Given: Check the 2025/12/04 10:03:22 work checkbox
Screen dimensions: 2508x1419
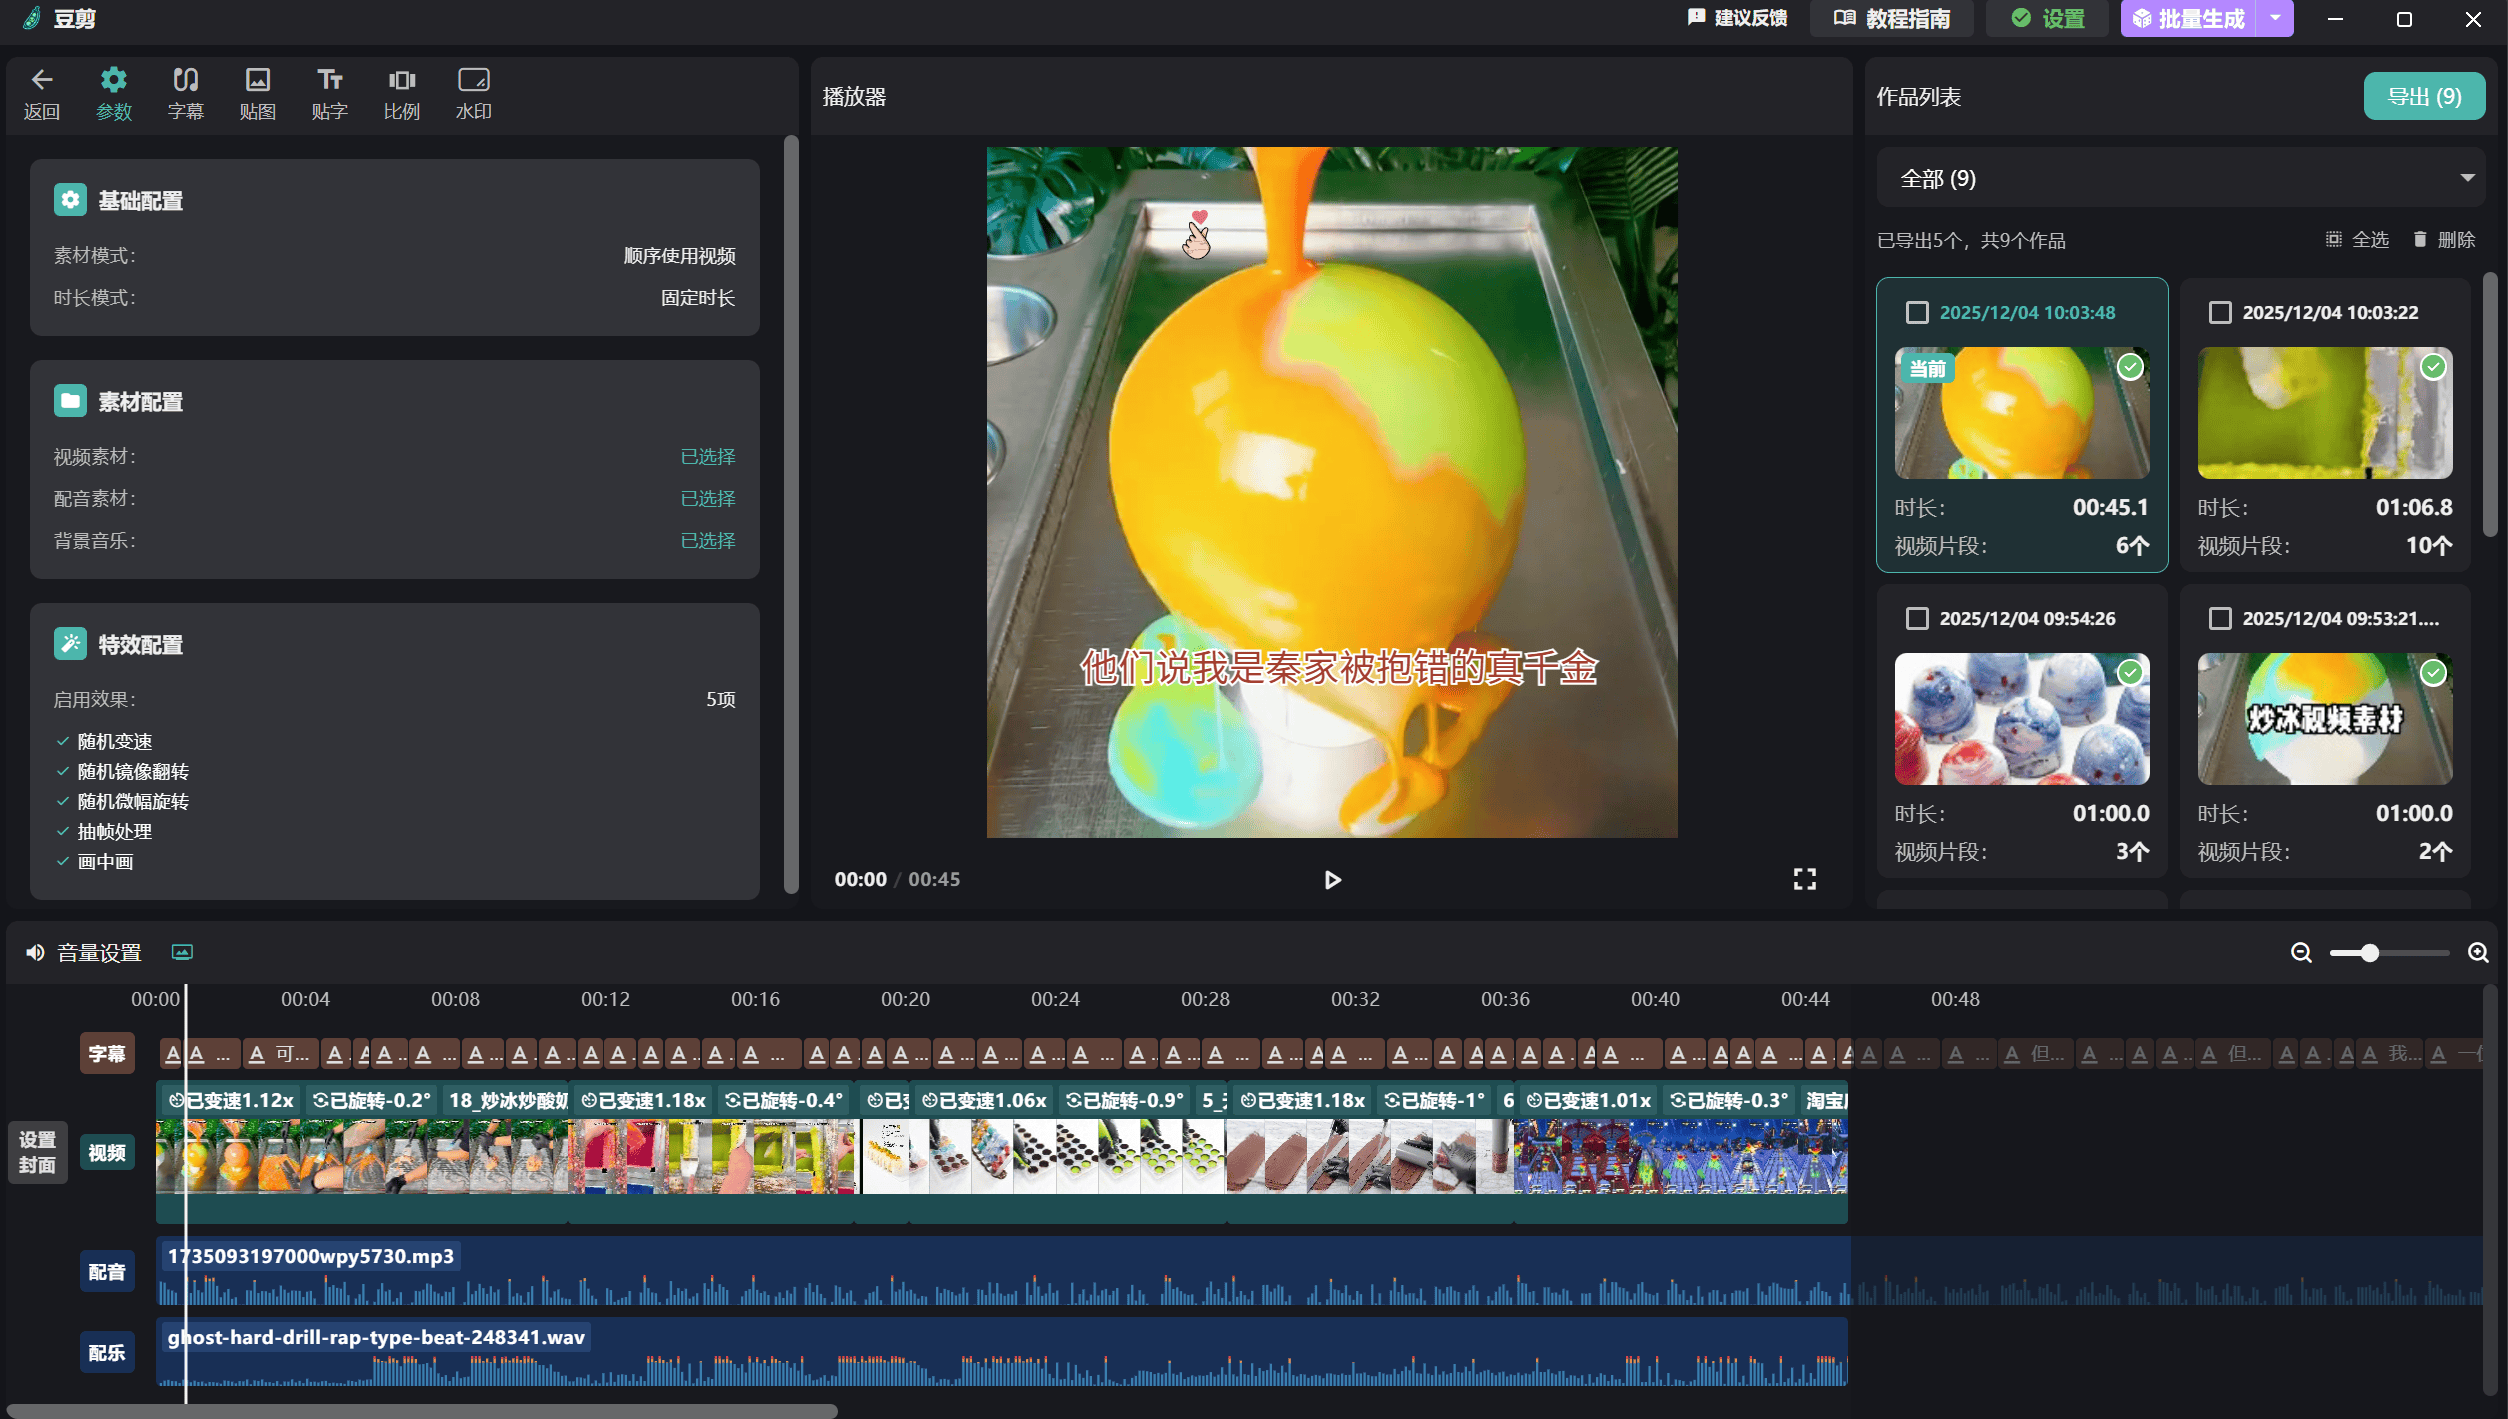Looking at the screenshot, I should coord(2220,313).
